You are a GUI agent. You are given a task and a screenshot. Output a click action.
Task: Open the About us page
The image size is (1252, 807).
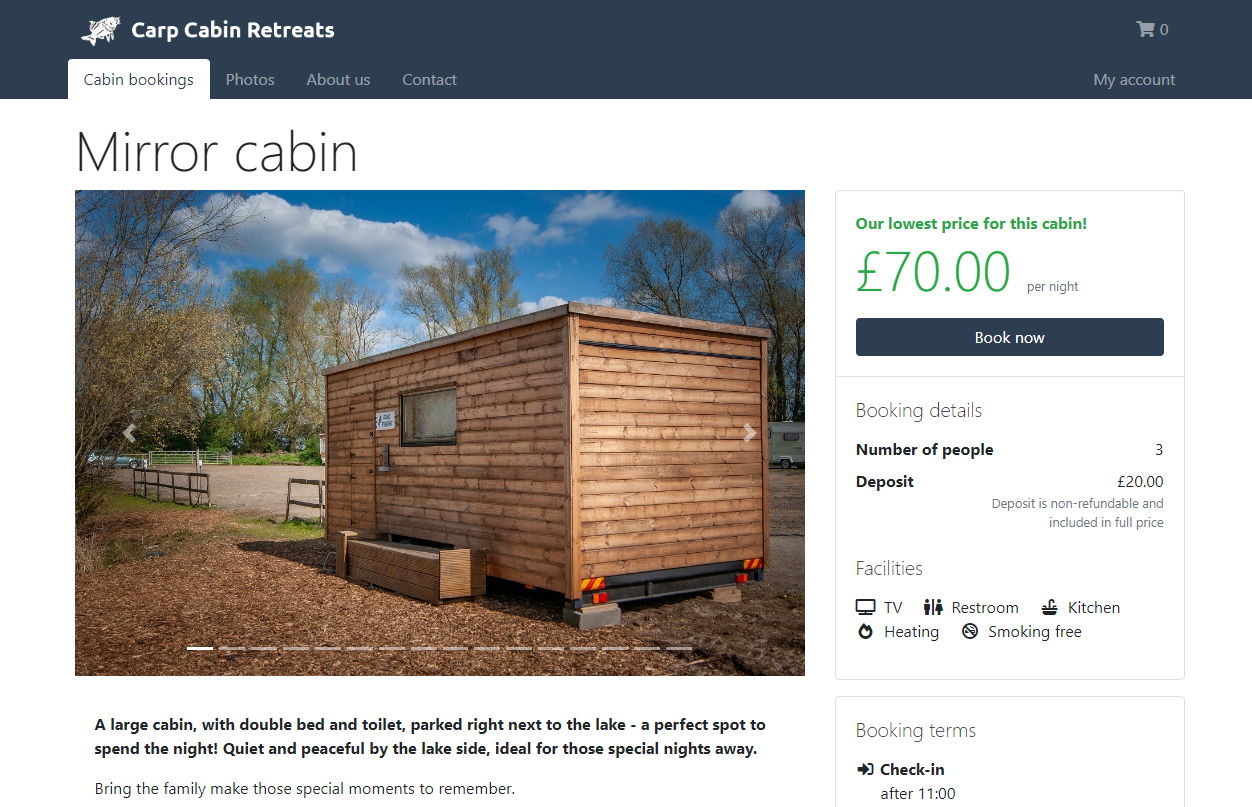pyautogui.click(x=338, y=79)
